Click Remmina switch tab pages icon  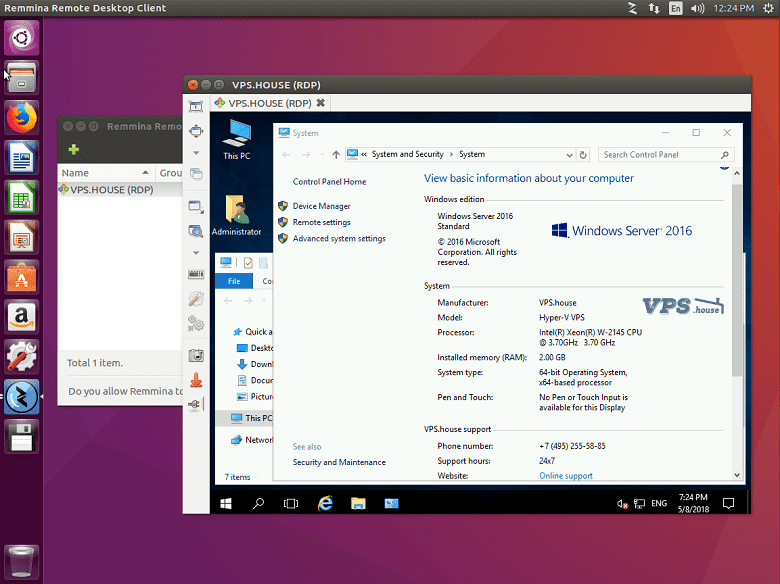point(196,174)
